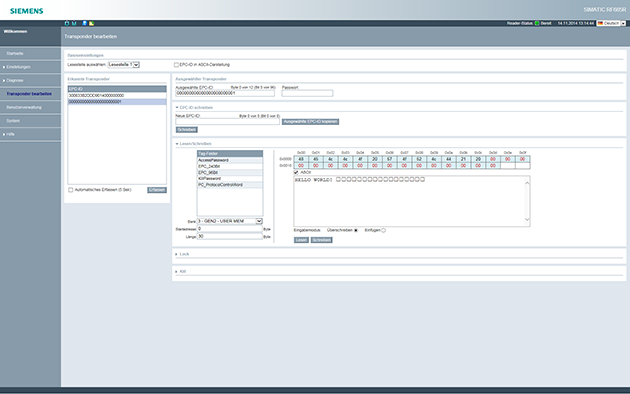Screen dimensions: 630x394
Task: Click Schreiben button beside Lesen
Action: (x=321, y=240)
